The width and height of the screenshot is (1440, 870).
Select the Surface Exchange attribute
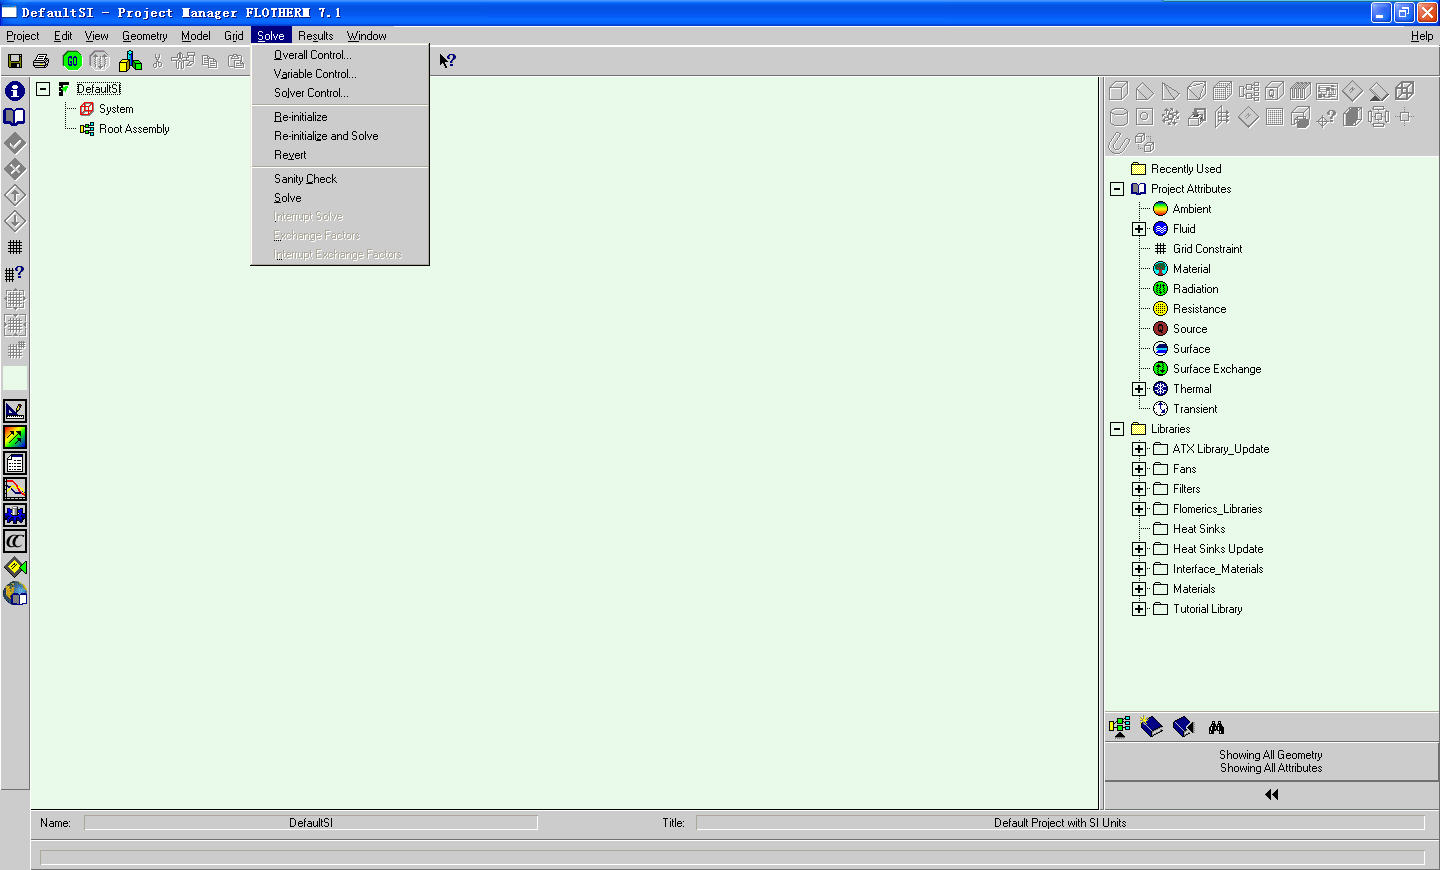click(1217, 369)
